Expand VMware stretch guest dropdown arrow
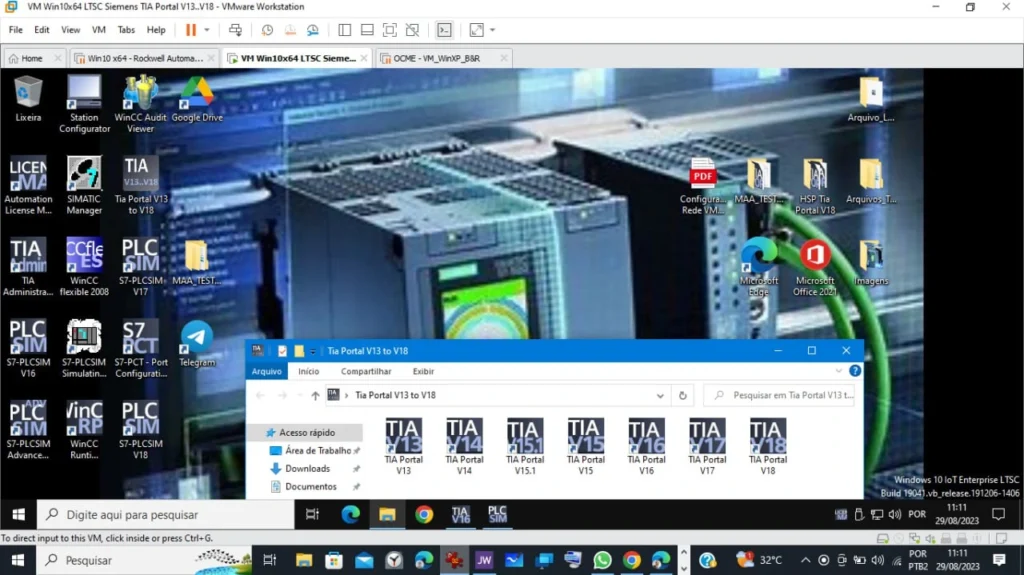 tap(492, 30)
